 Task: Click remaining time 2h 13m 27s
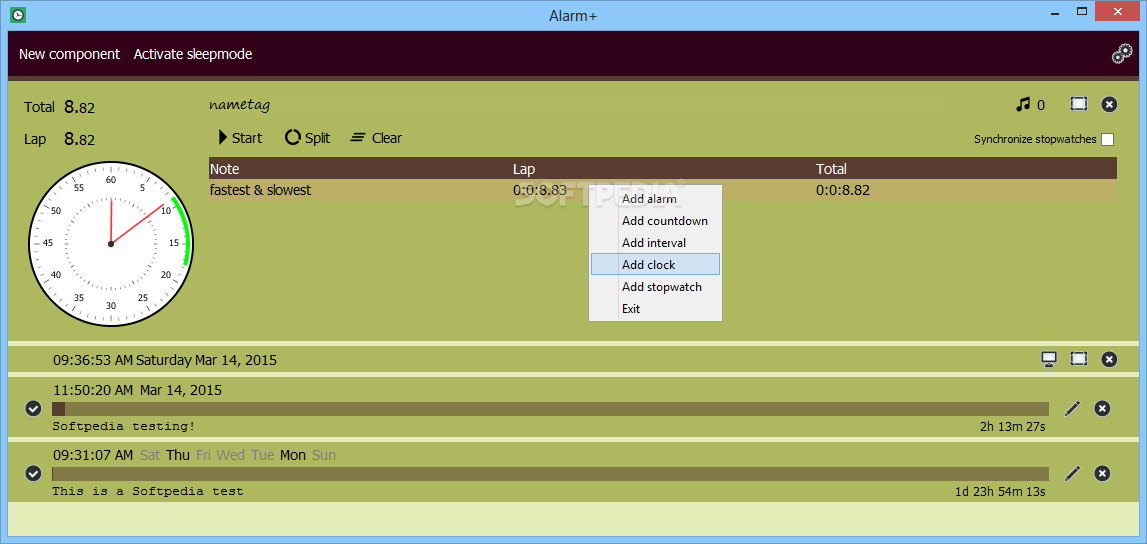(1013, 426)
